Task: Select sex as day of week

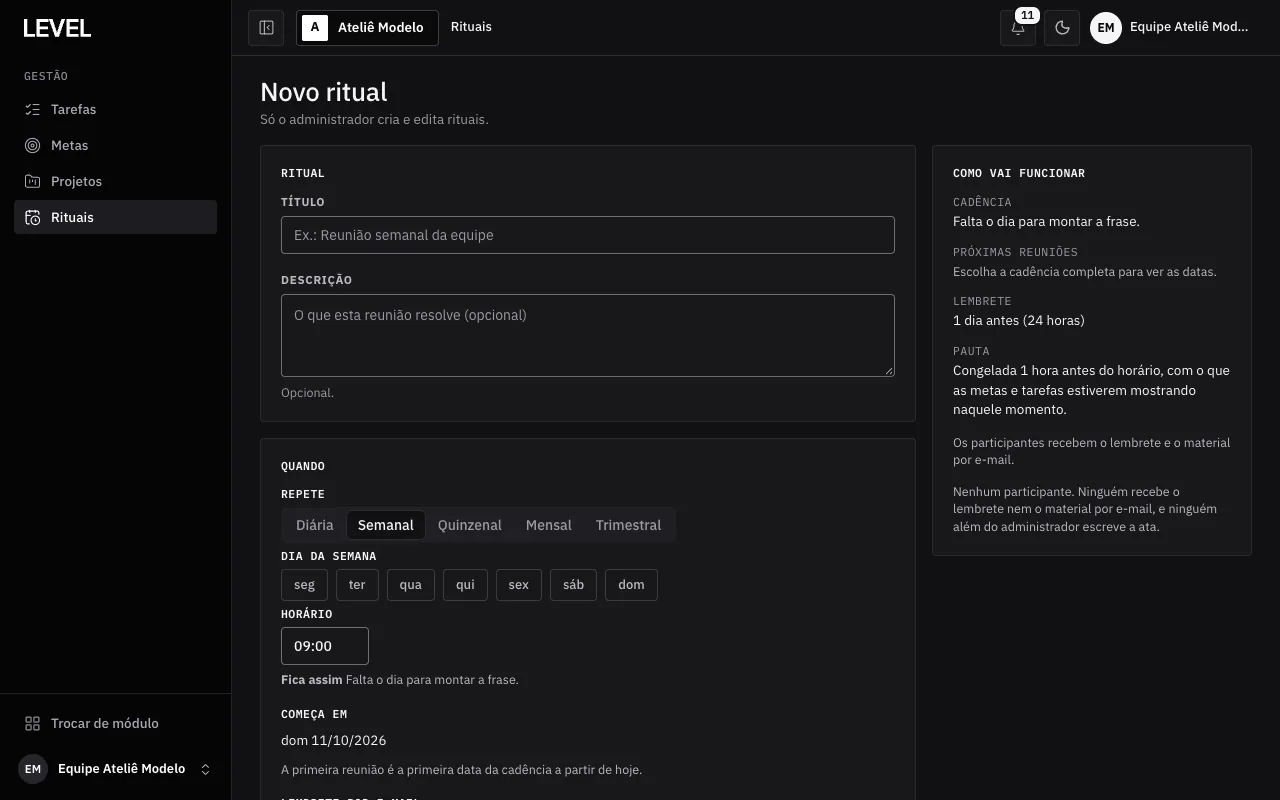Action: tap(519, 585)
